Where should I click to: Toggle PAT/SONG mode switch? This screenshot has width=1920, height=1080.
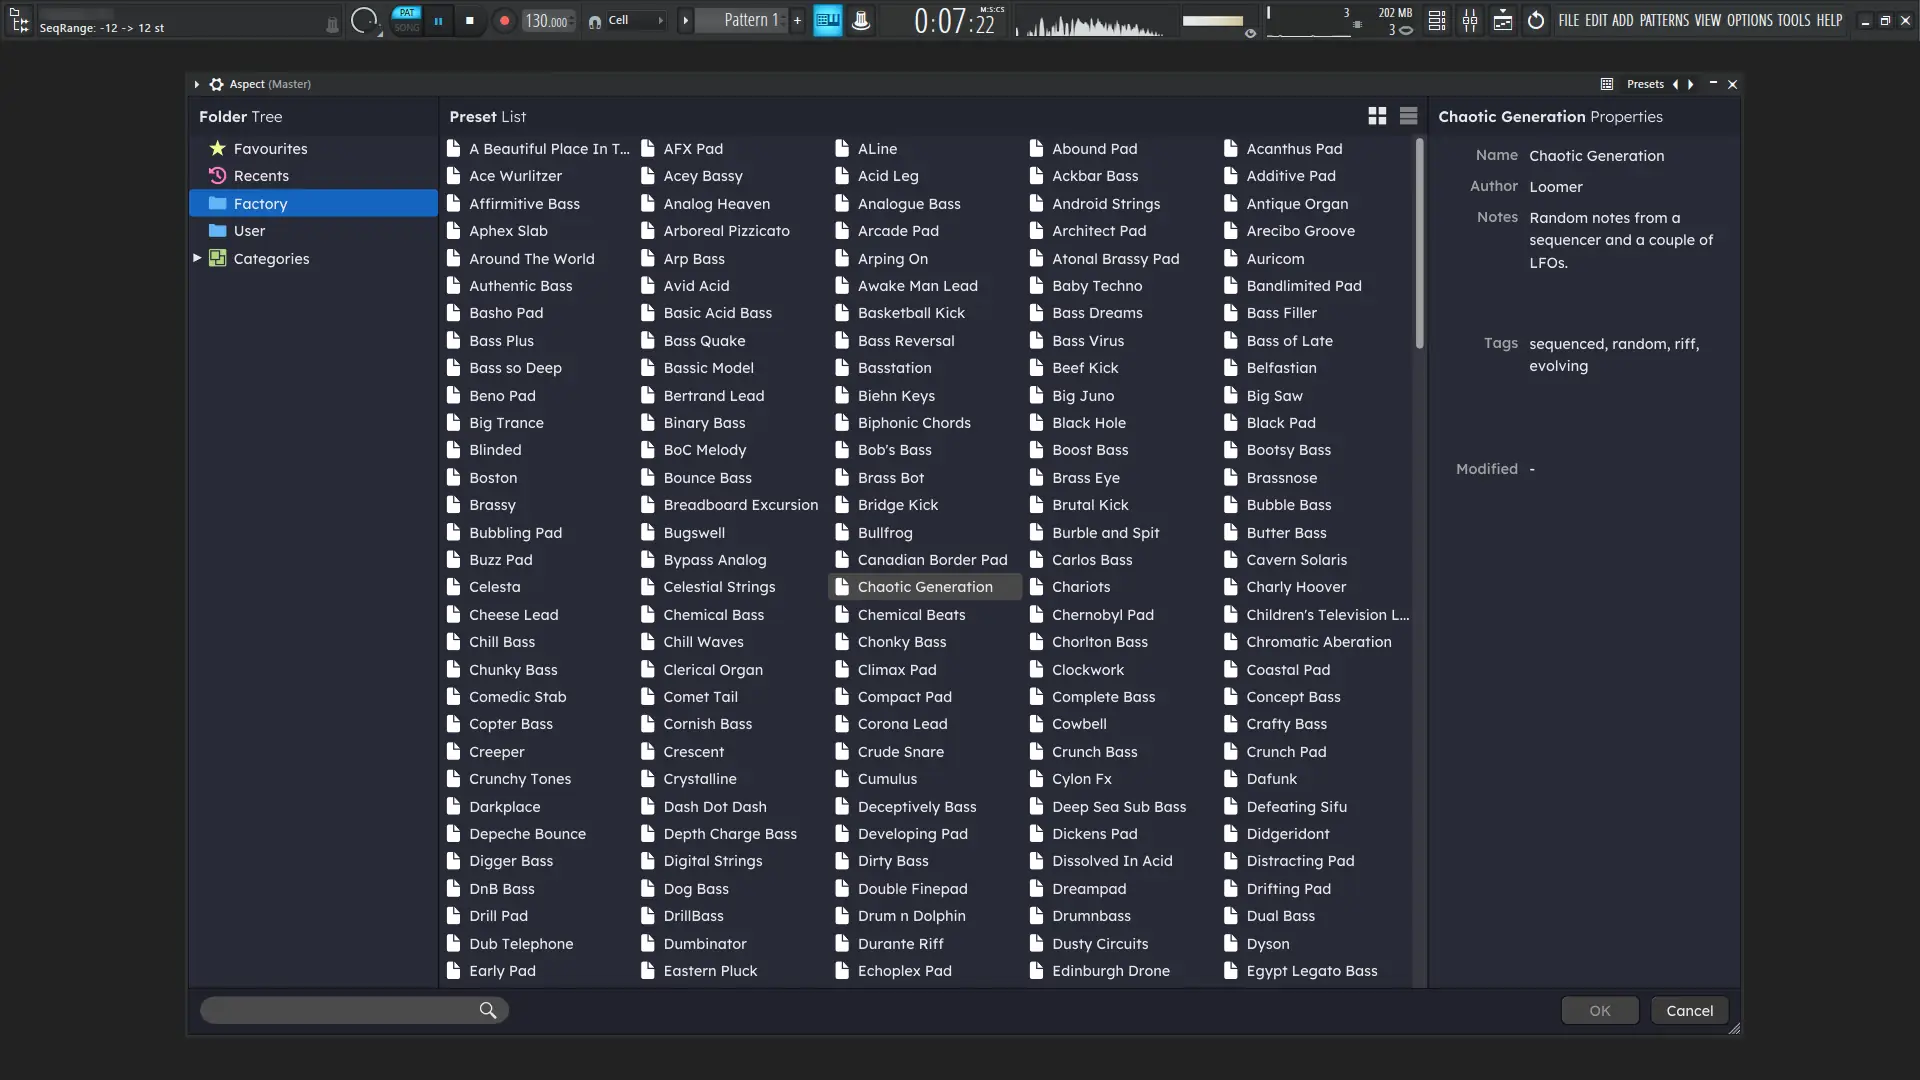tap(406, 20)
